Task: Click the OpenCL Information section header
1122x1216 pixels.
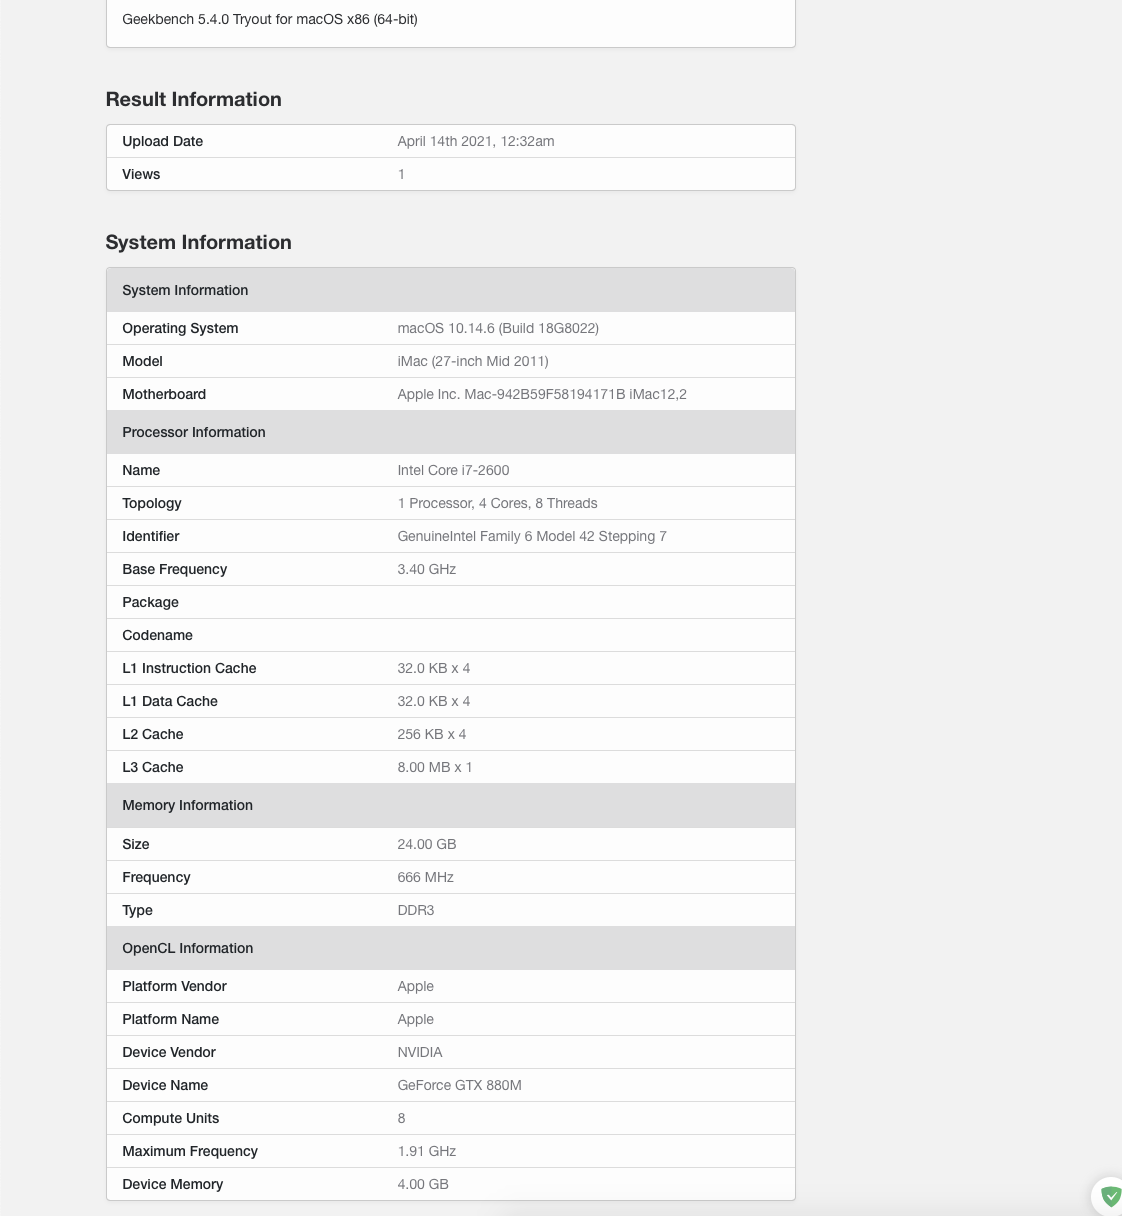Action: tap(188, 948)
